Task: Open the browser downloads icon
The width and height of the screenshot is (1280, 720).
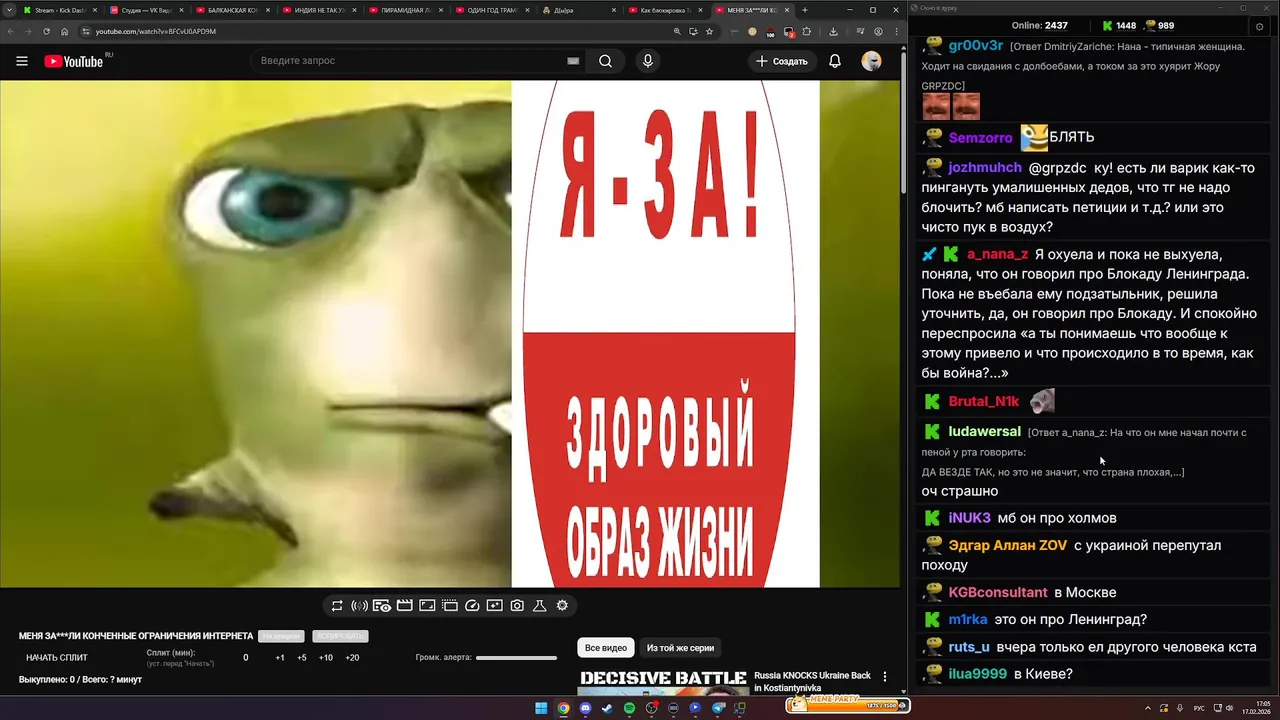Action: pyautogui.click(x=834, y=31)
